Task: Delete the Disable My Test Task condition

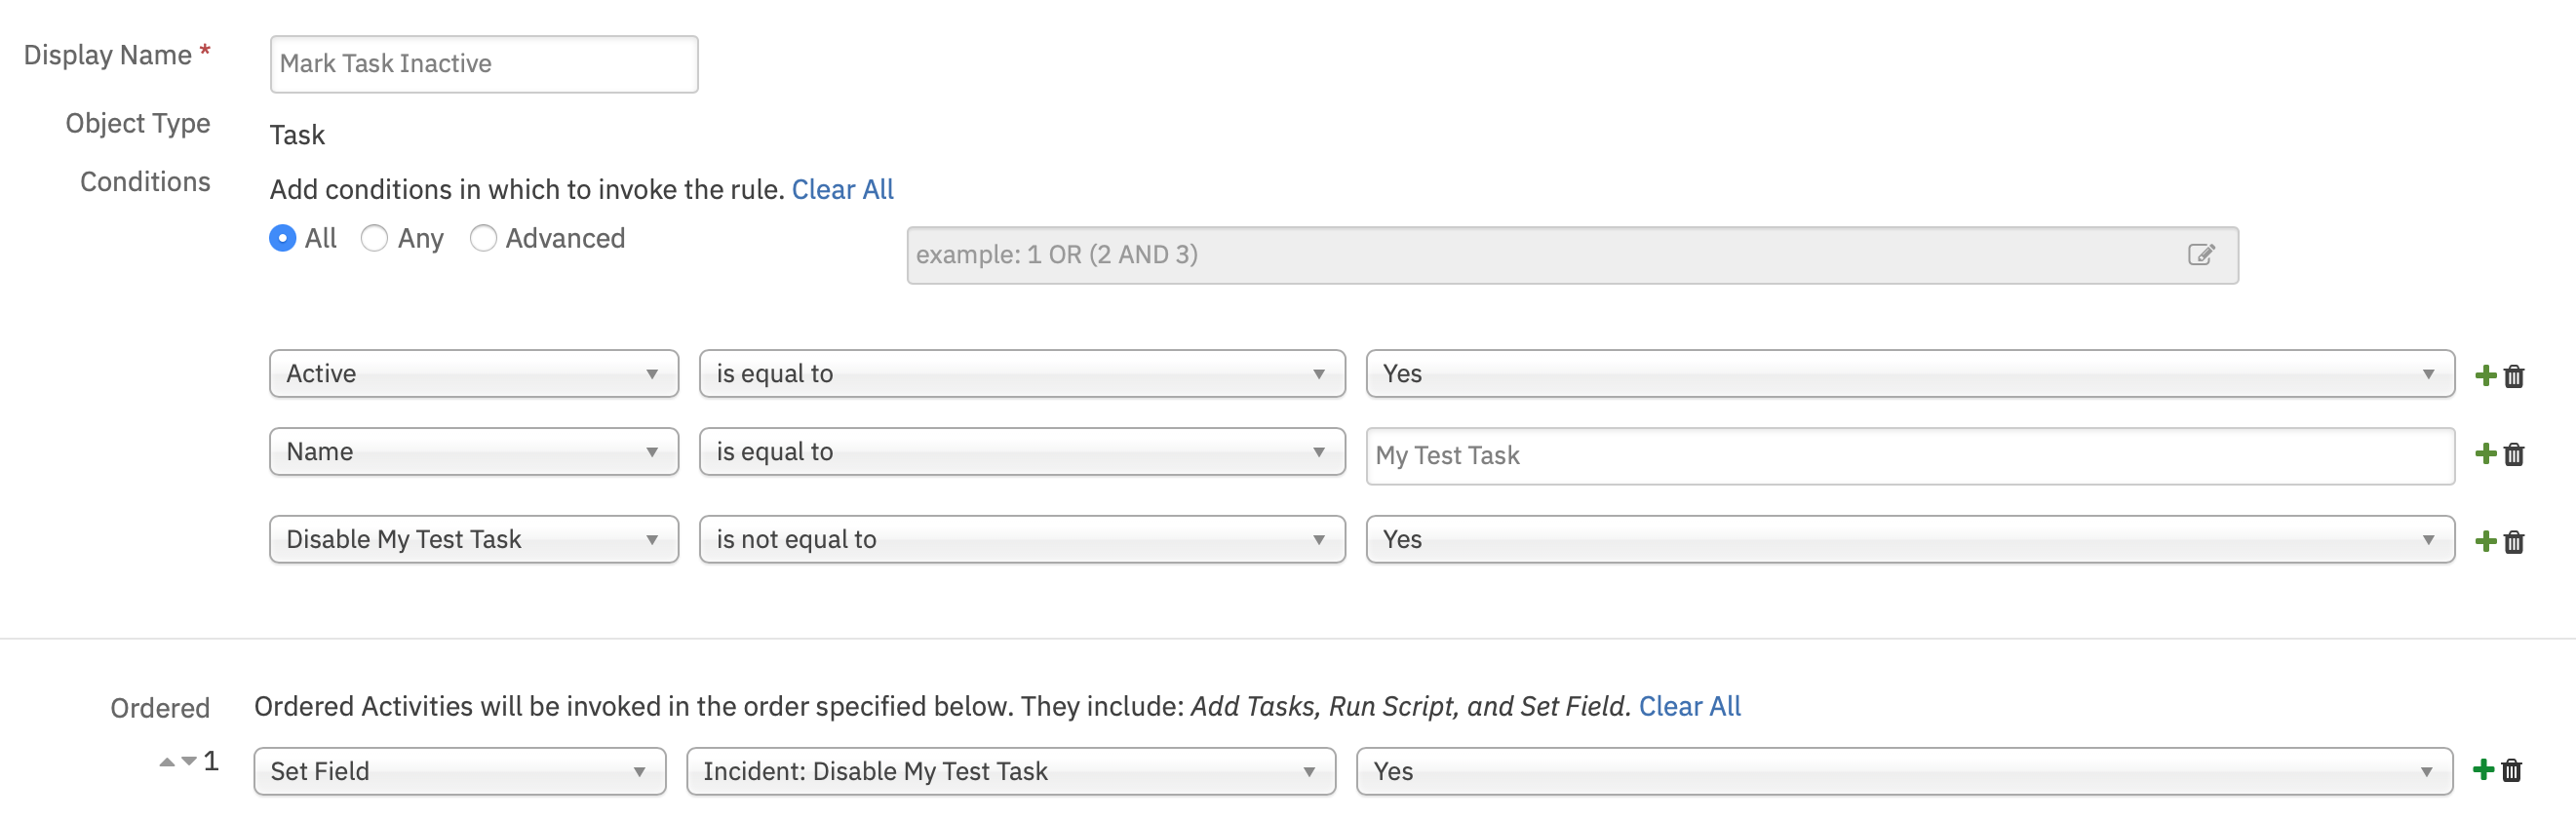Action: 2514,542
